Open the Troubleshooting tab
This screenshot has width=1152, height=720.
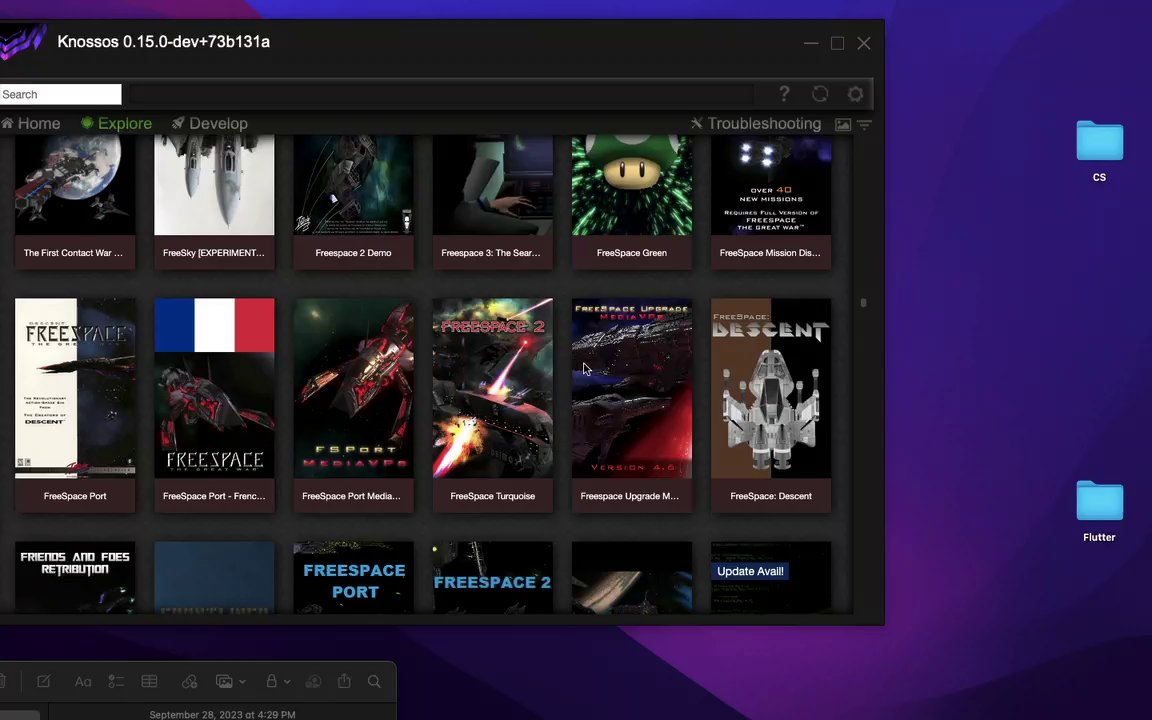(x=756, y=123)
